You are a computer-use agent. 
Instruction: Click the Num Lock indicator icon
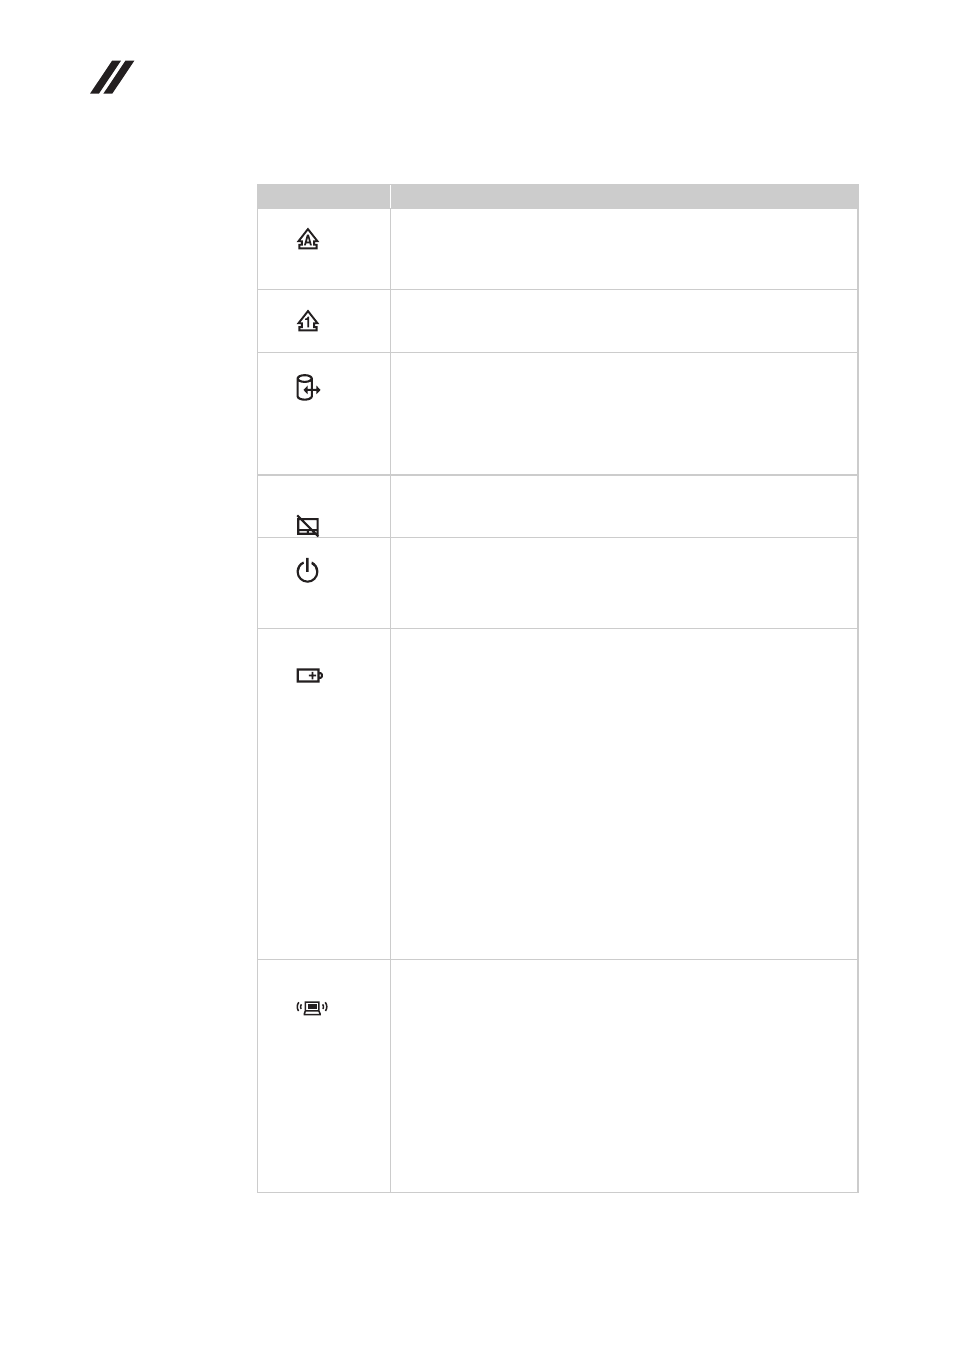308,321
